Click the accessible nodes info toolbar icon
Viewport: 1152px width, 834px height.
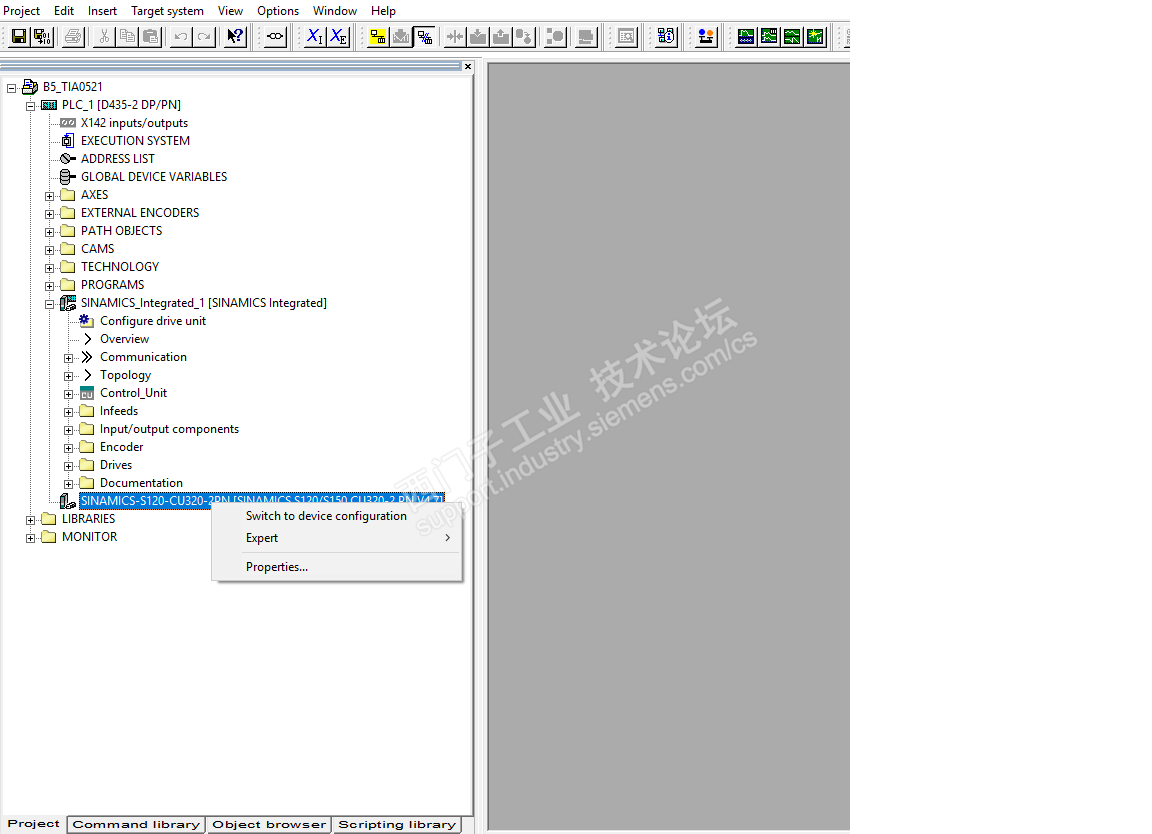pos(666,36)
